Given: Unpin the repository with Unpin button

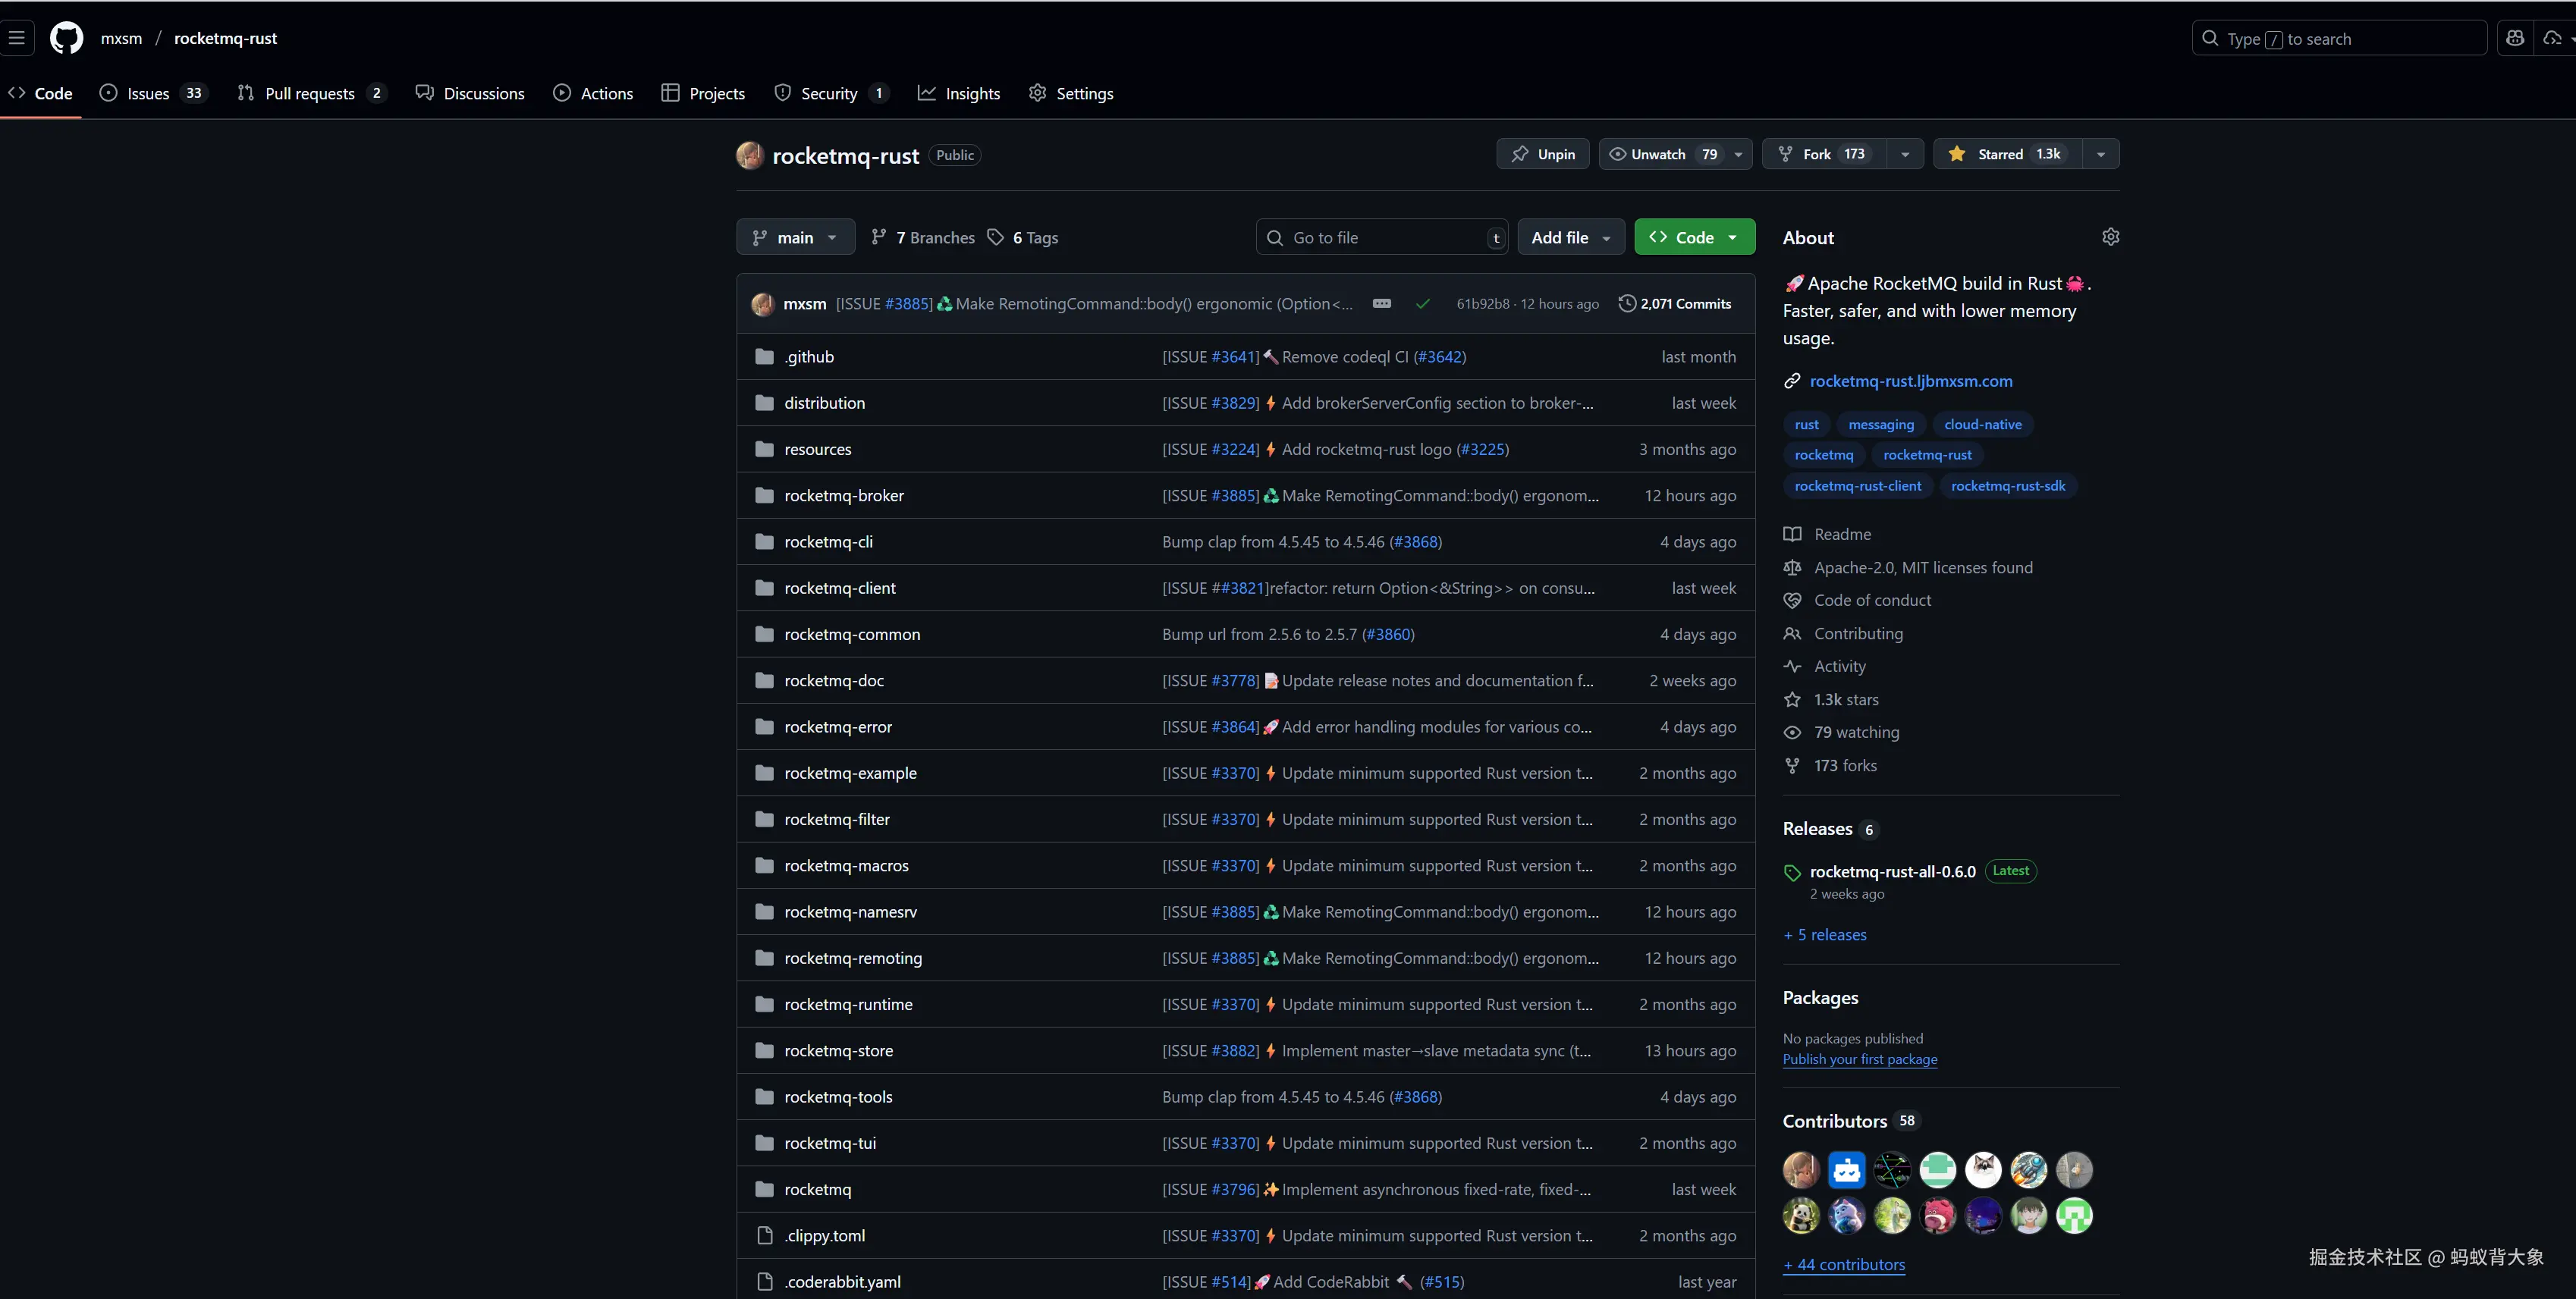Looking at the screenshot, I should pos(1543,154).
